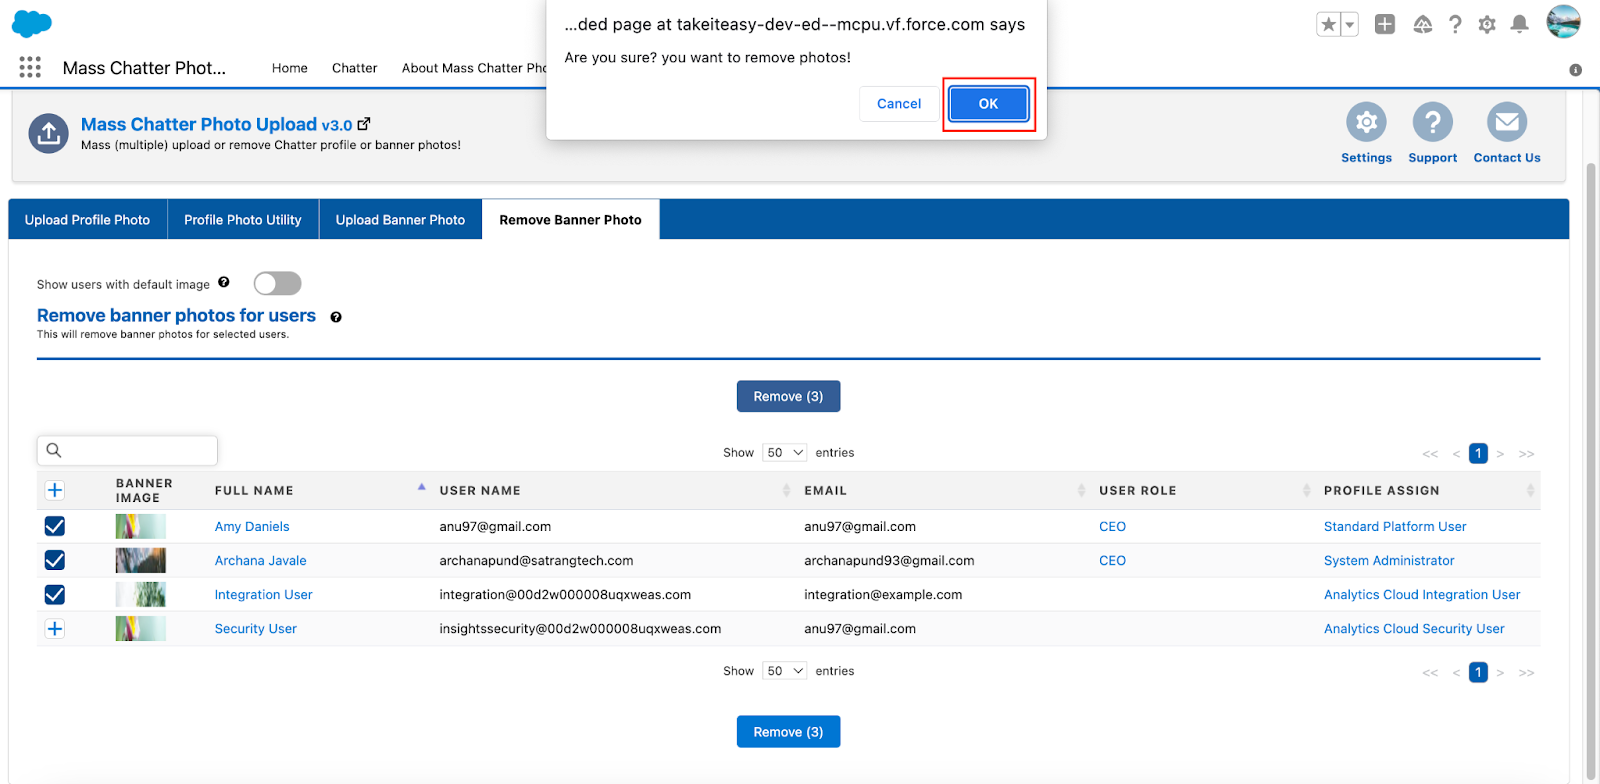
Task: Uncheck the Integration User row checkbox
Action: (55, 594)
